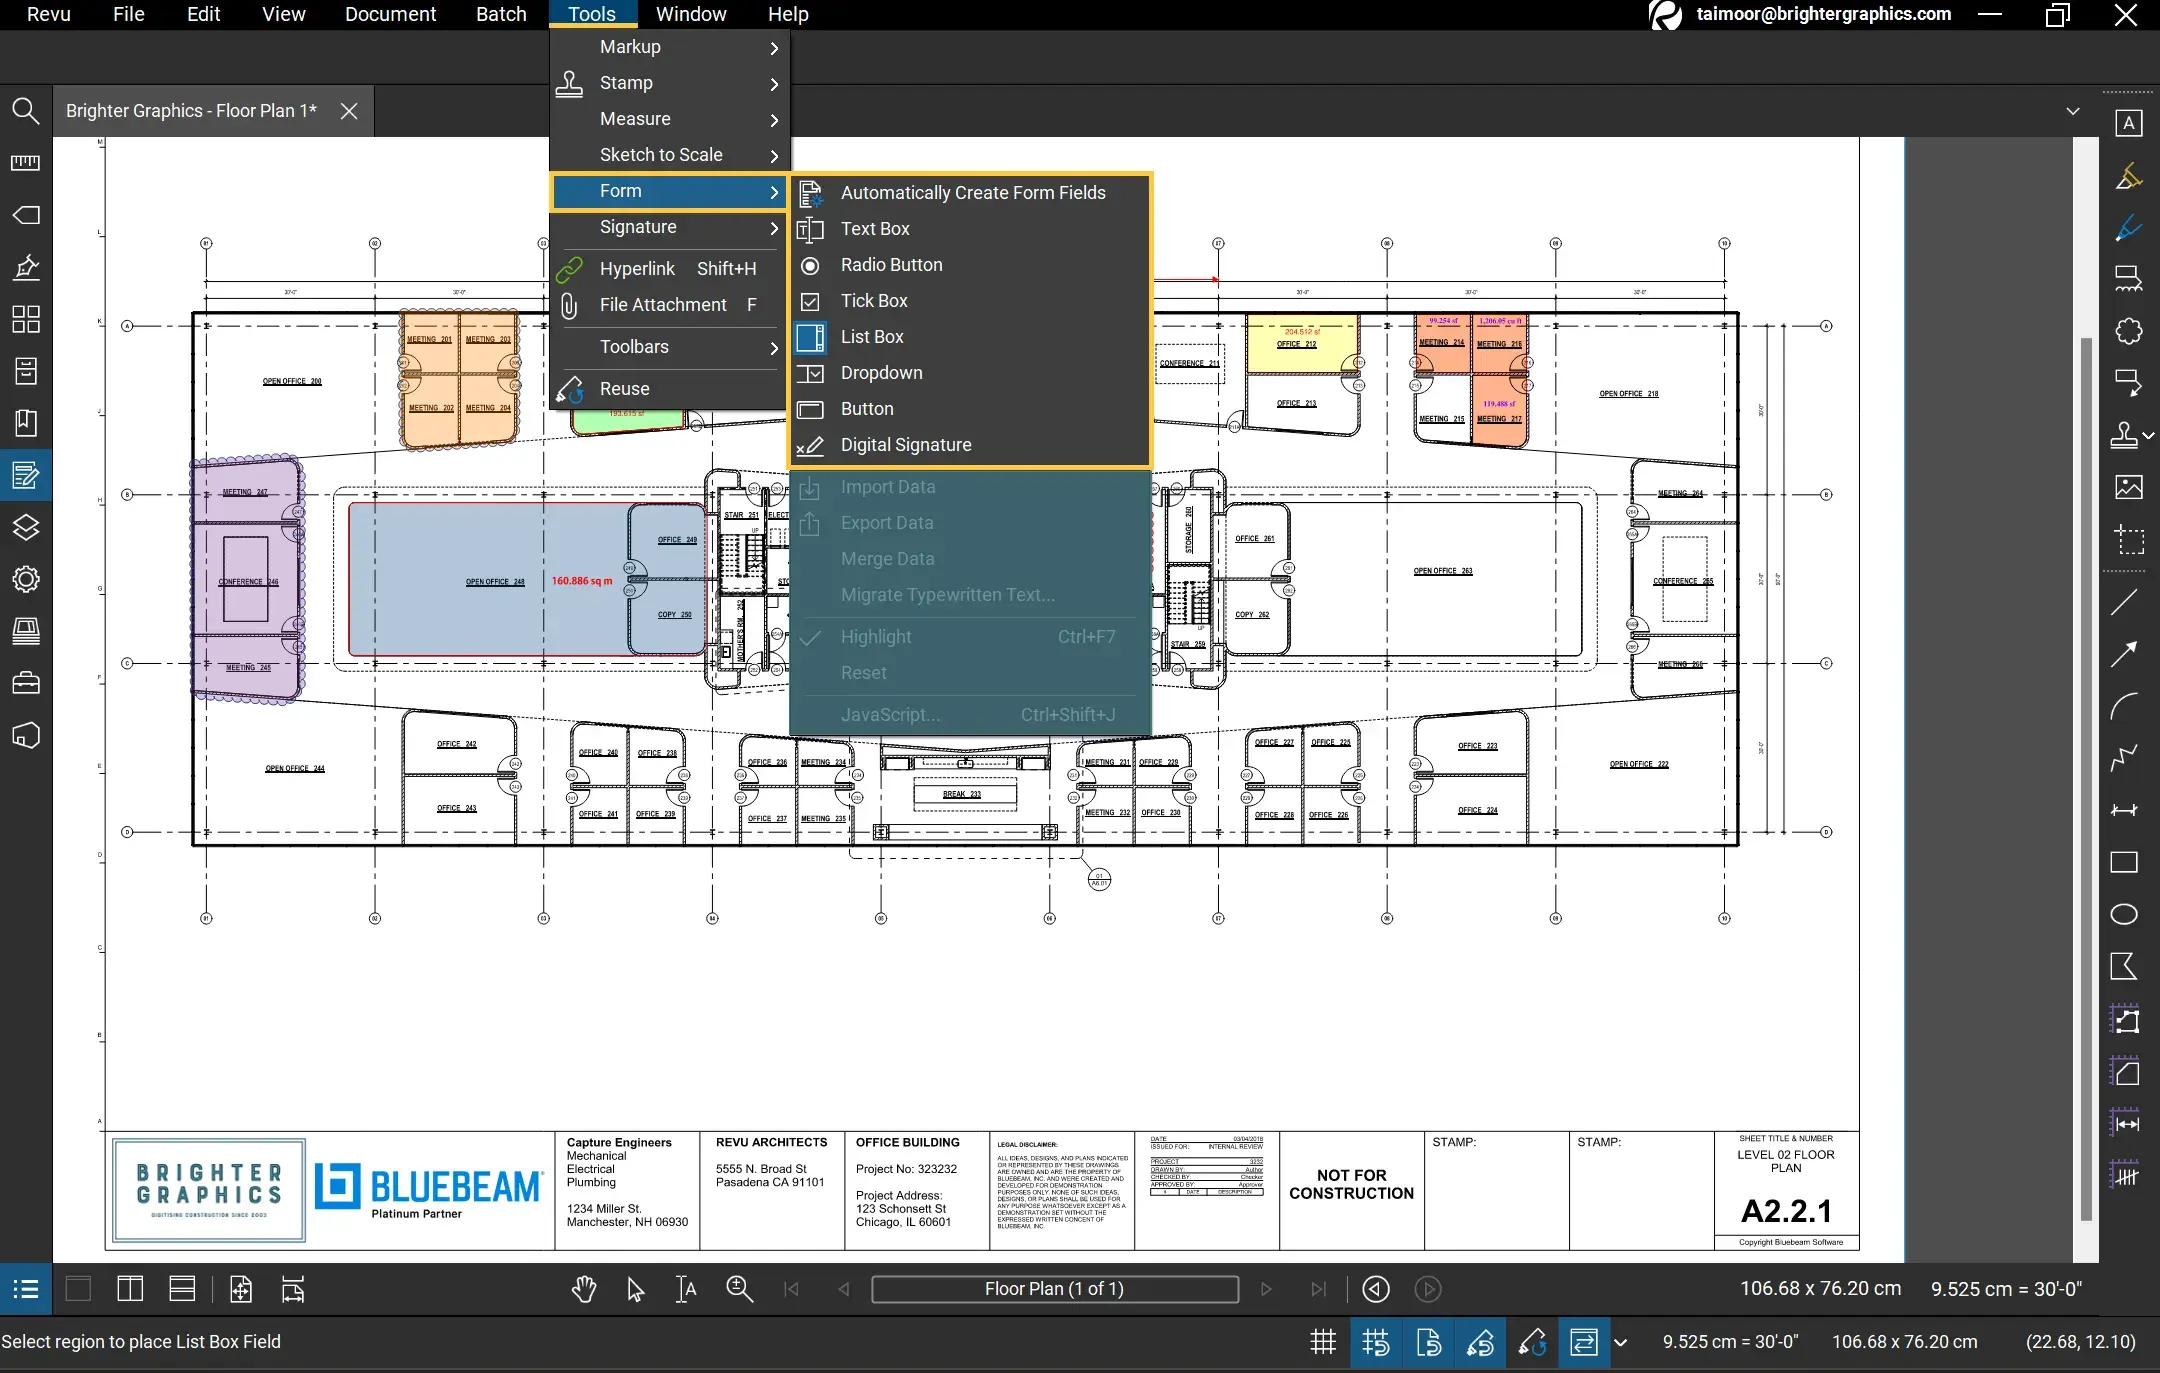Expand the Measure submenu

670,119
